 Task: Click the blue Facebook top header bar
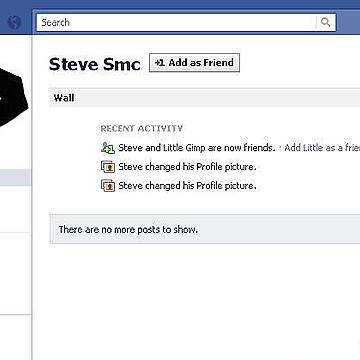point(180,4)
